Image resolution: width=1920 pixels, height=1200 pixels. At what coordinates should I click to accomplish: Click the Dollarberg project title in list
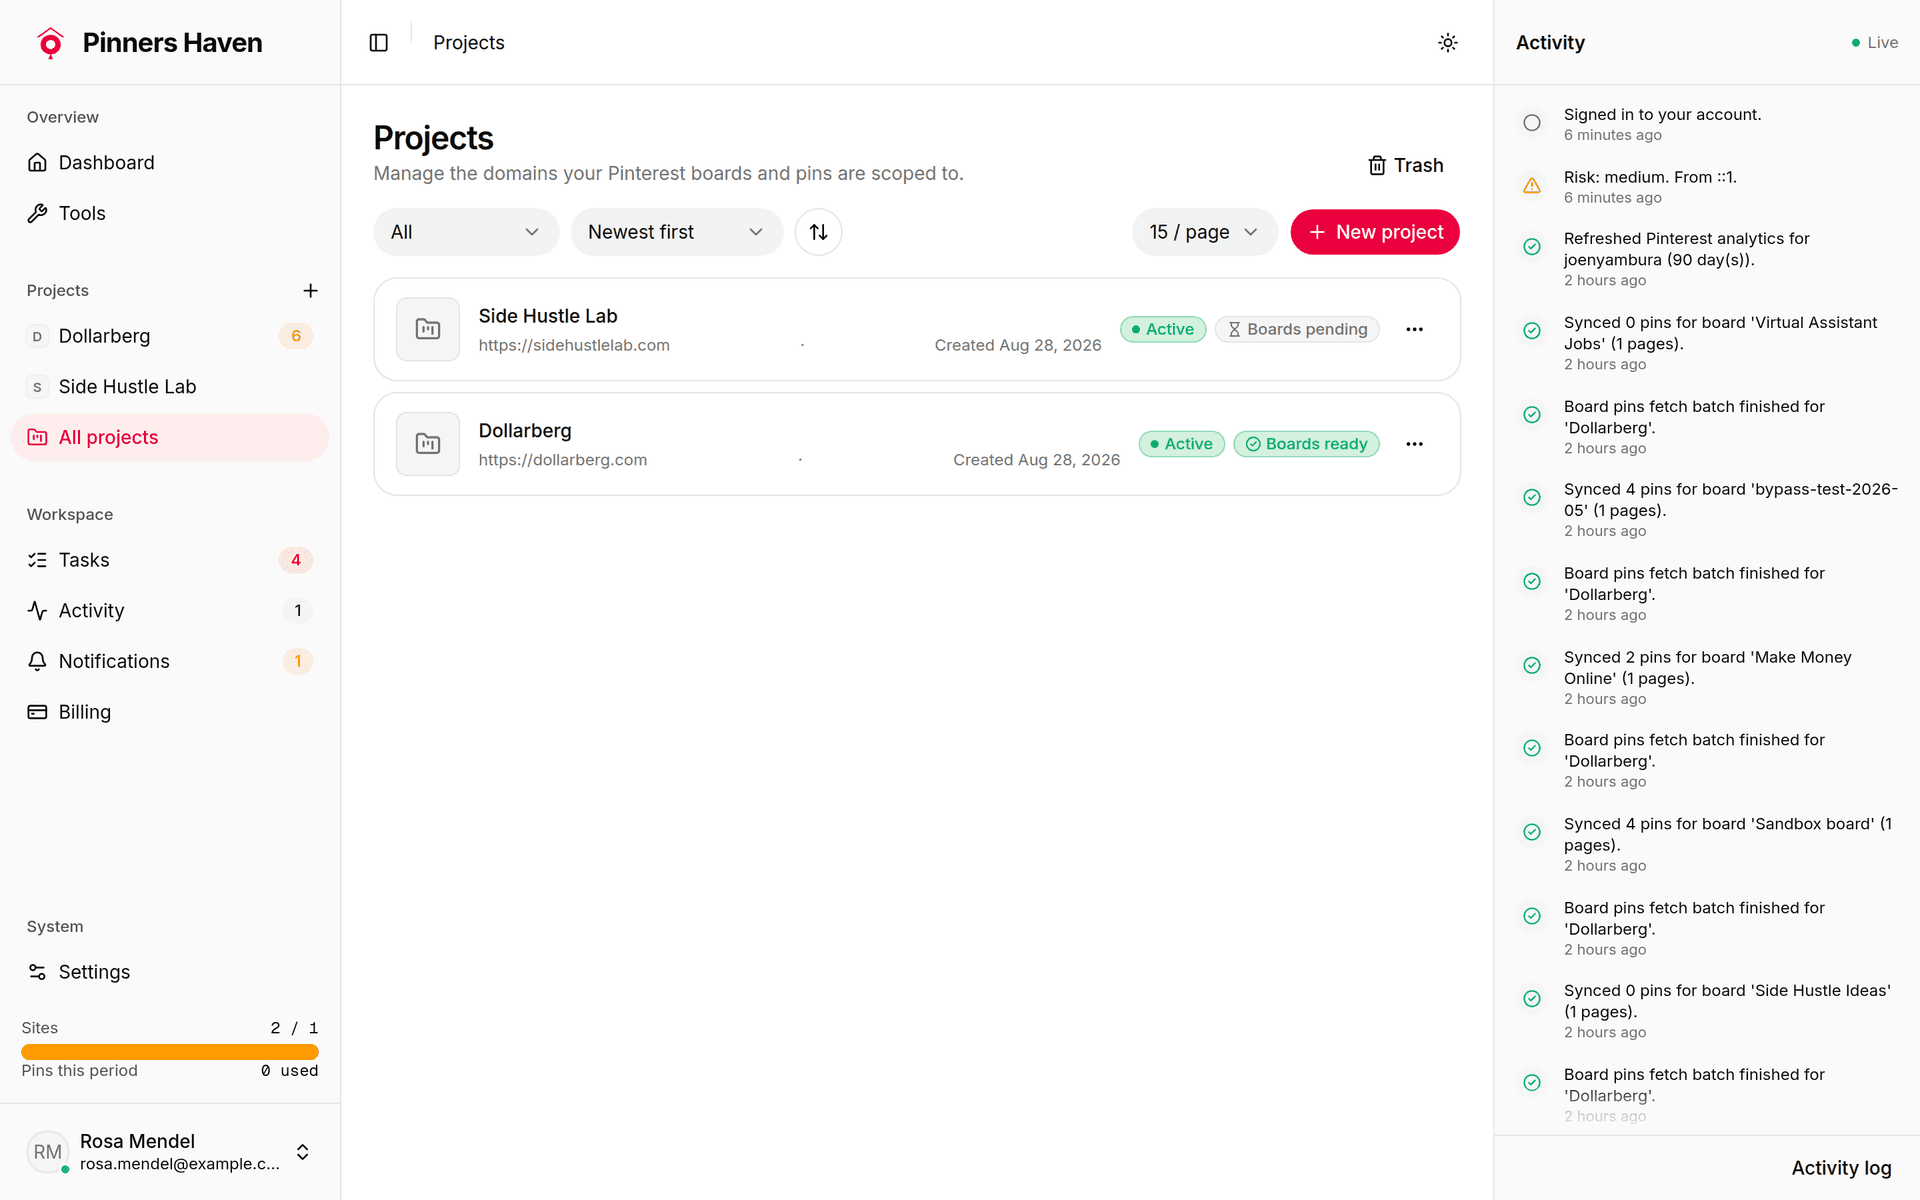coord(525,431)
